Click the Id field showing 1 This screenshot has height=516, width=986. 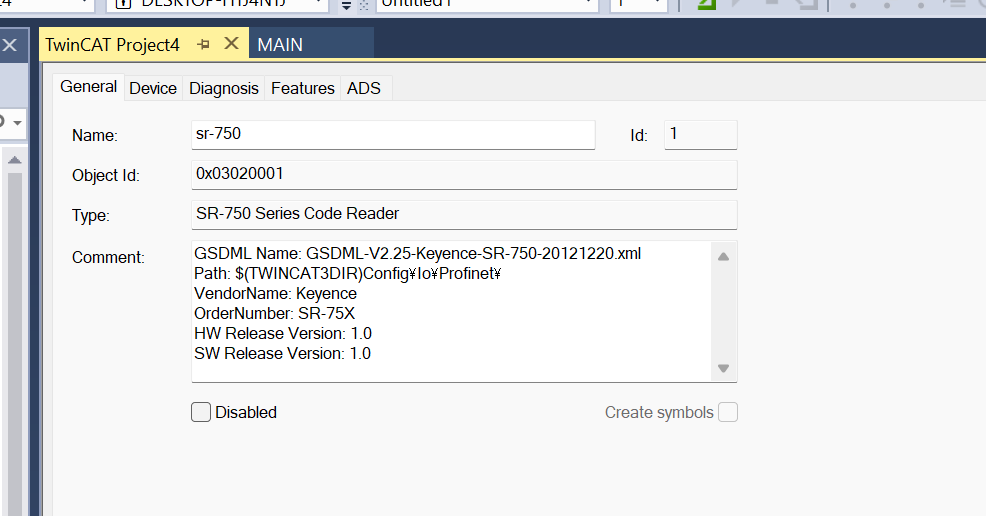pos(701,134)
